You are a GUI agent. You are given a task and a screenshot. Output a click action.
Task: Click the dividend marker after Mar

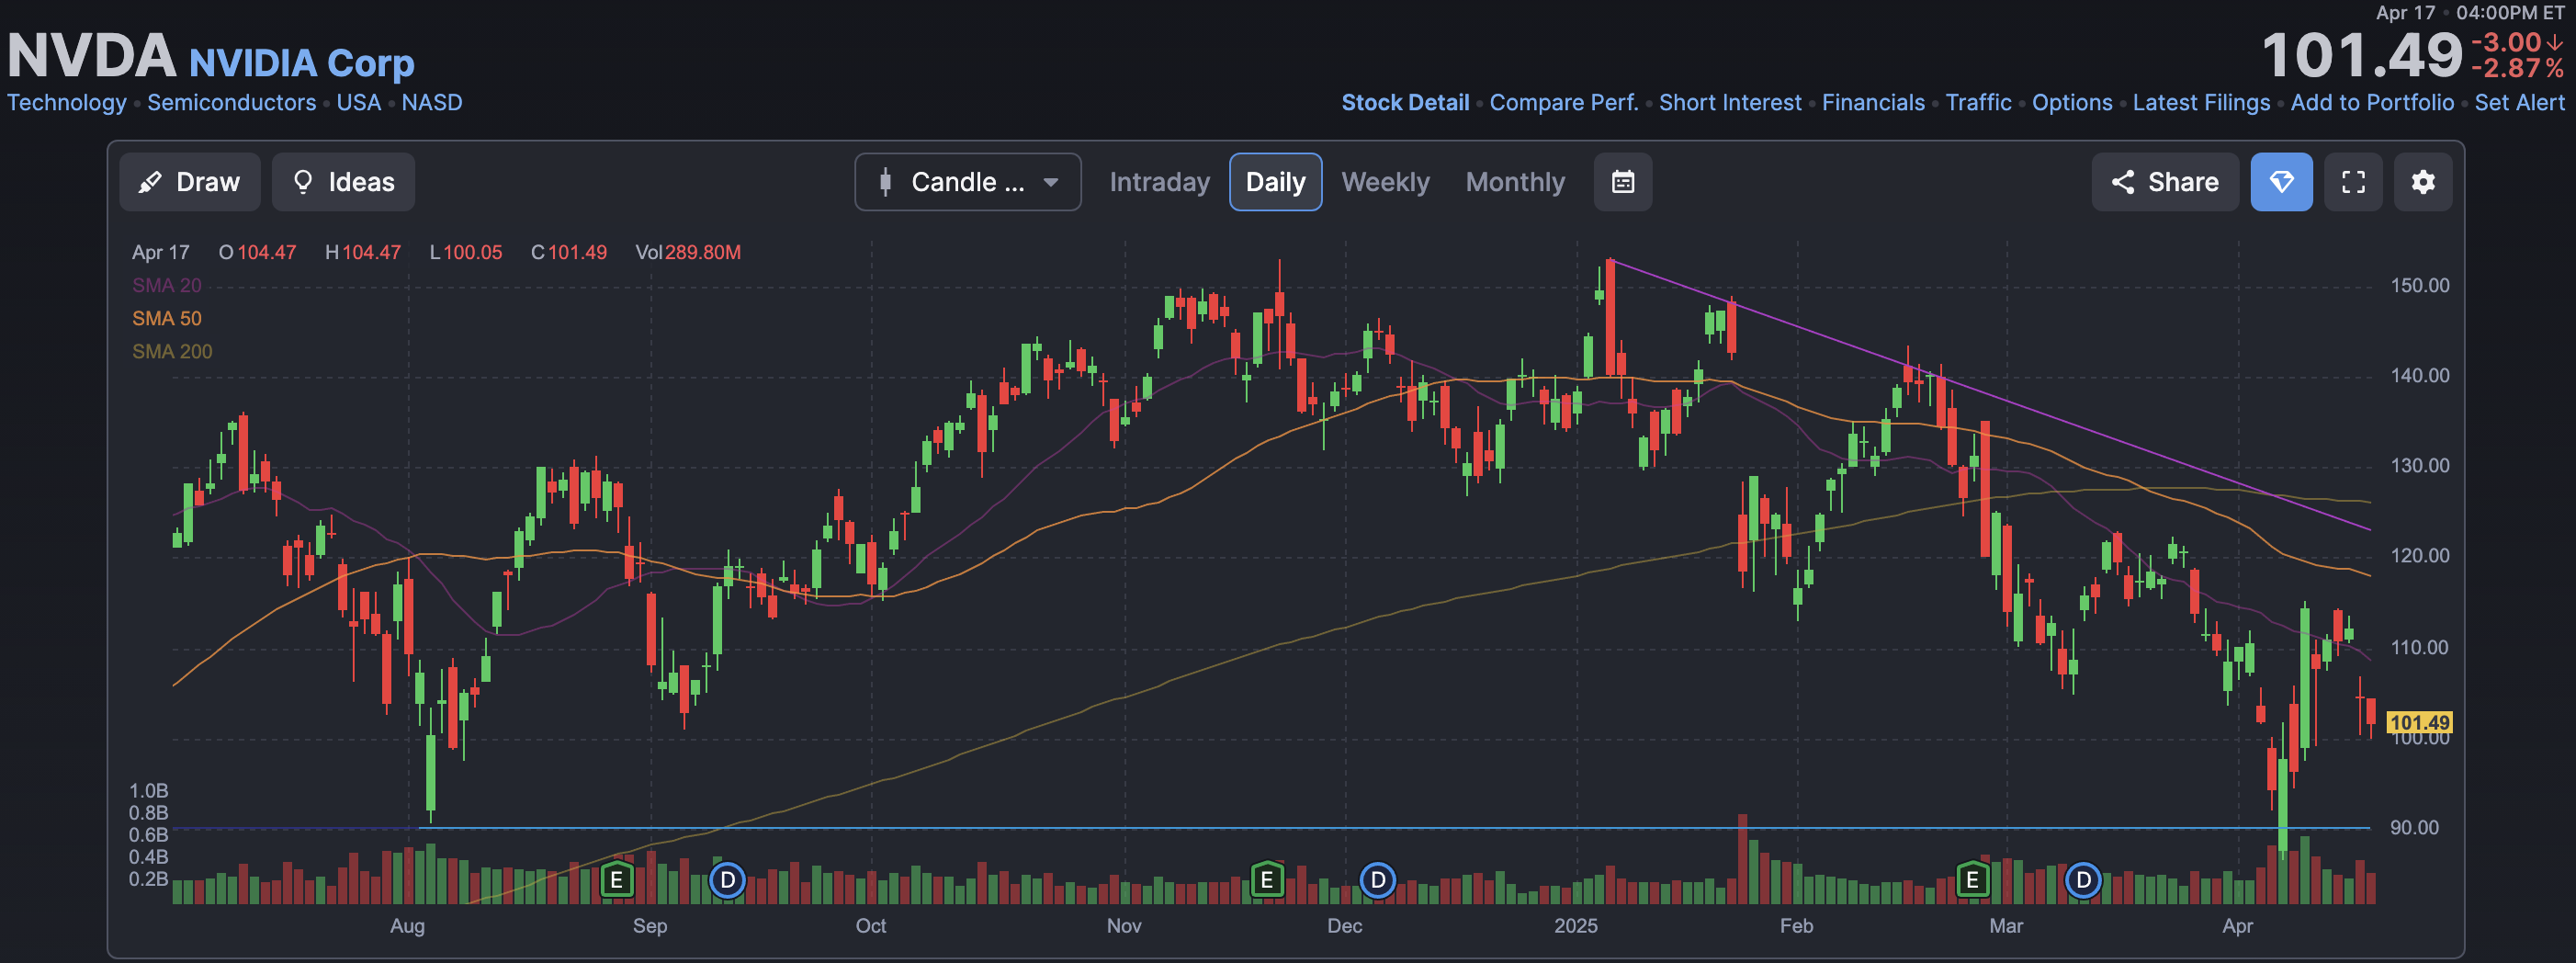2083,880
